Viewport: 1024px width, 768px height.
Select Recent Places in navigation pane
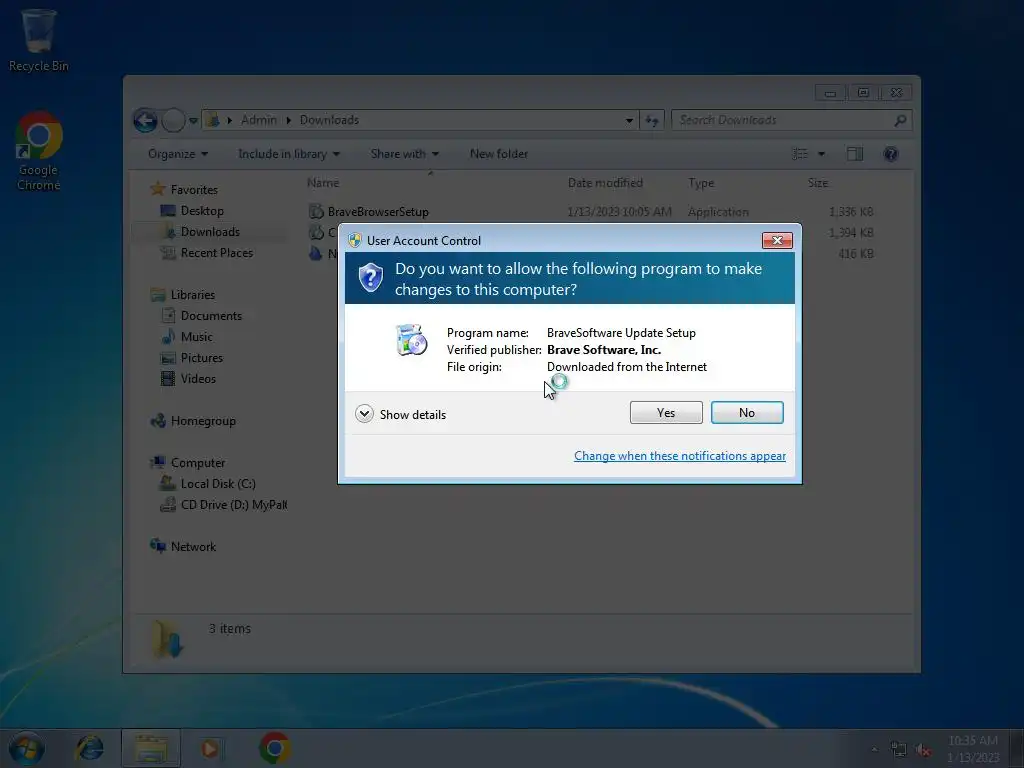click(x=216, y=253)
